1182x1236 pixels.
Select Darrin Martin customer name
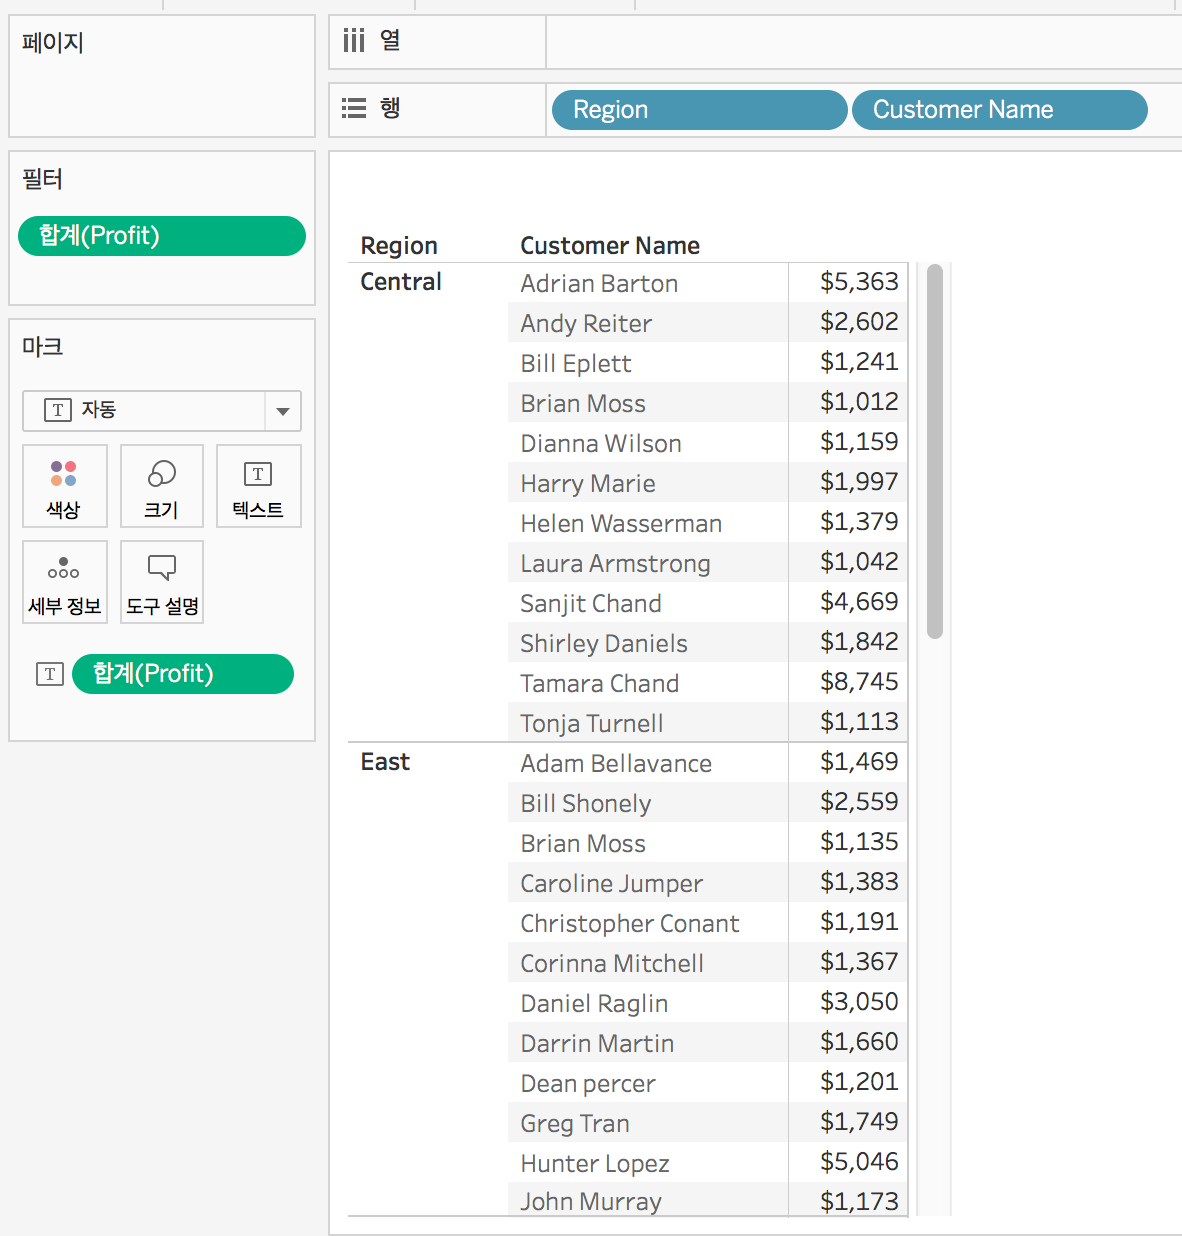[x=597, y=1044]
